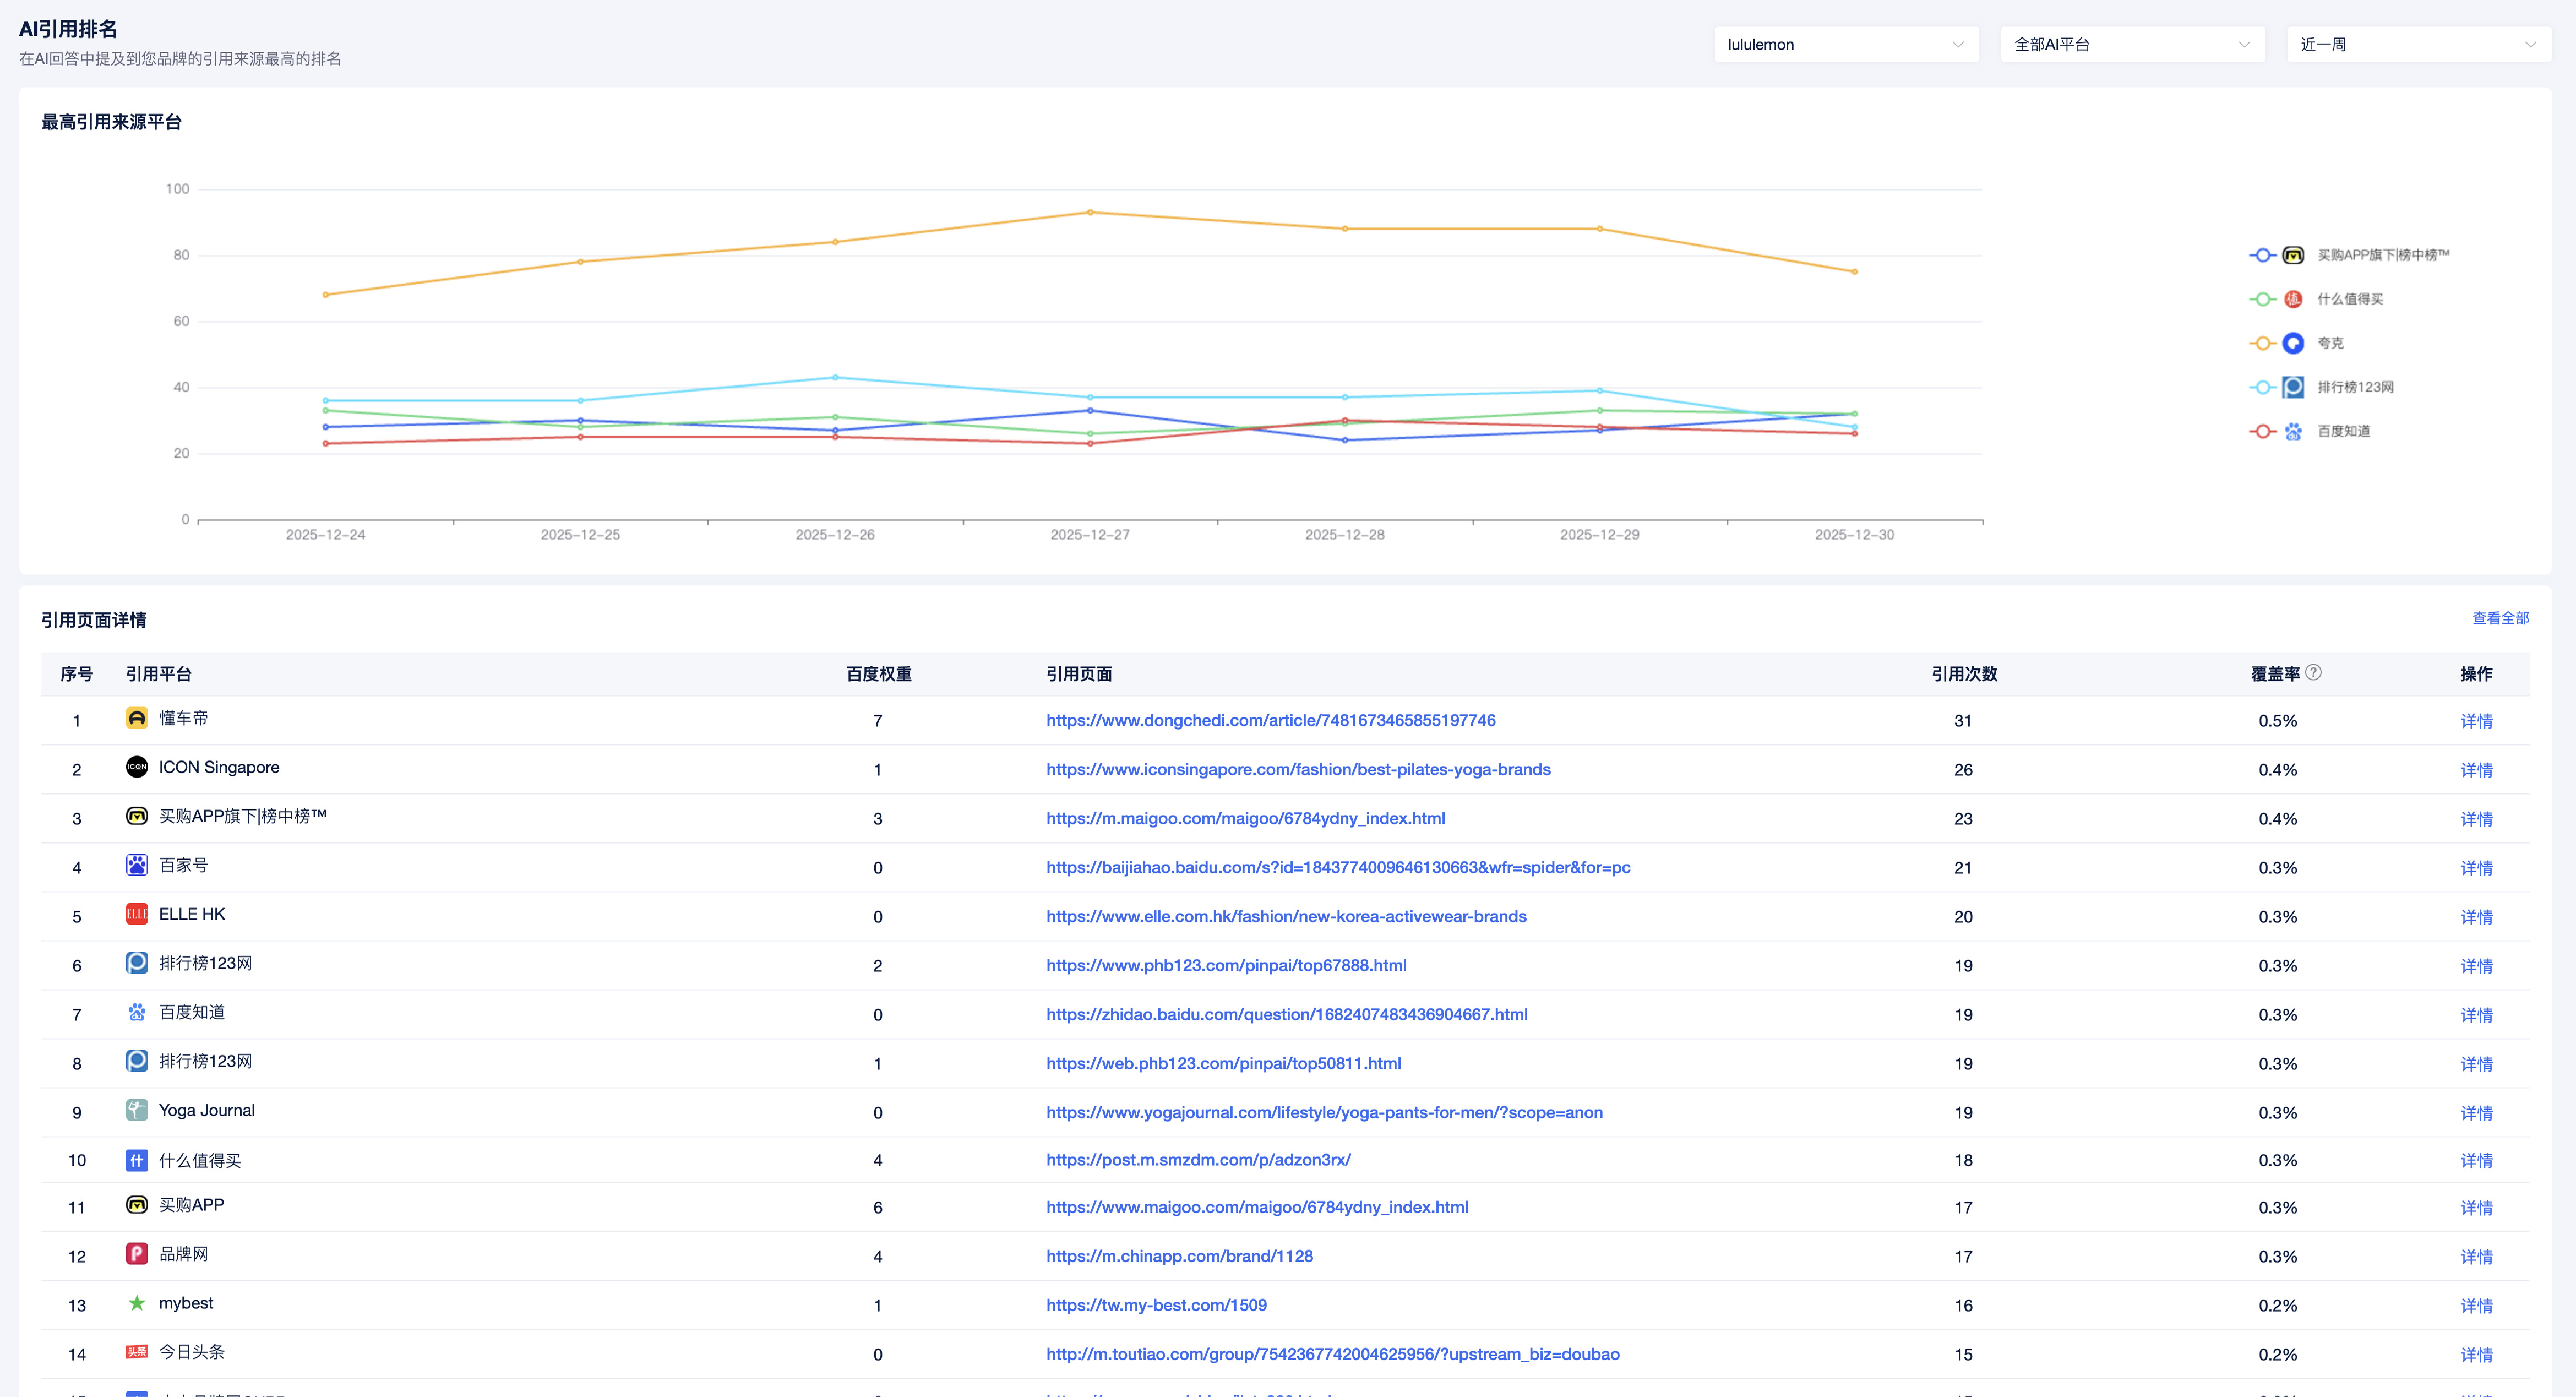The image size is (2576, 1397).
Task: Open the dongchedi.com article link
Action: pyautogui.click(x=1270, y=720)
